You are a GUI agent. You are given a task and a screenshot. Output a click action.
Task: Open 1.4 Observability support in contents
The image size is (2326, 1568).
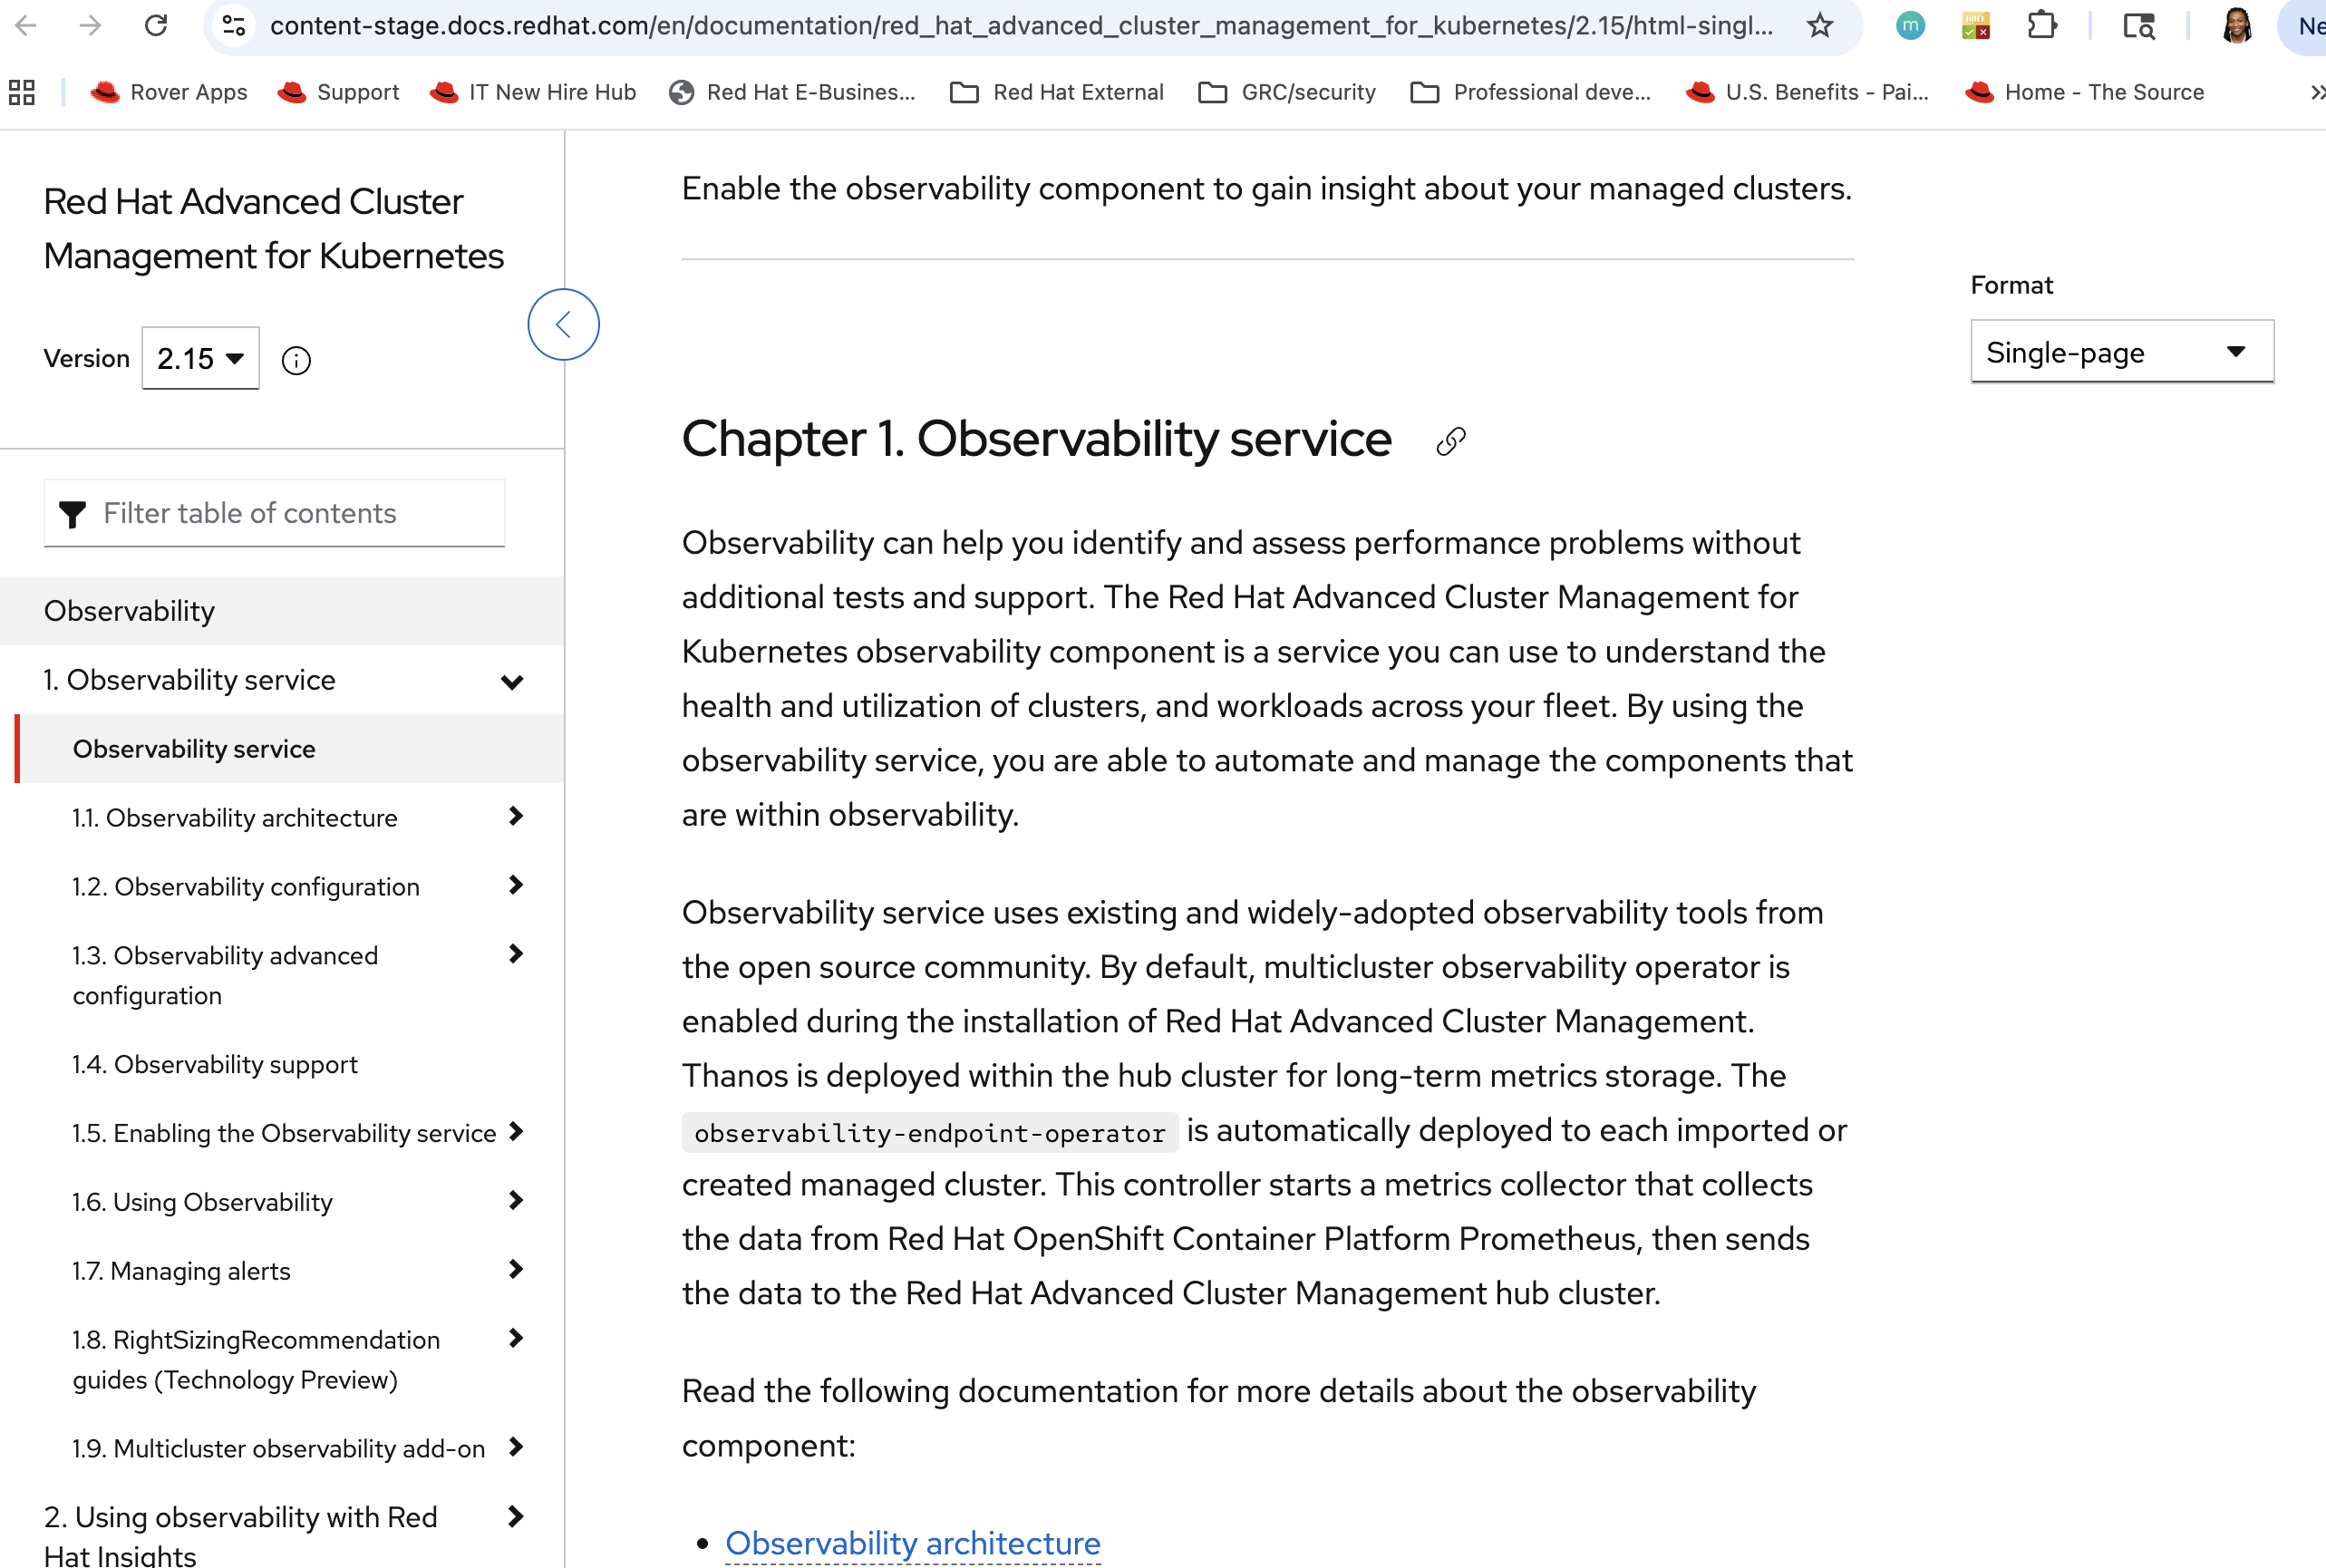[214, 1064]
